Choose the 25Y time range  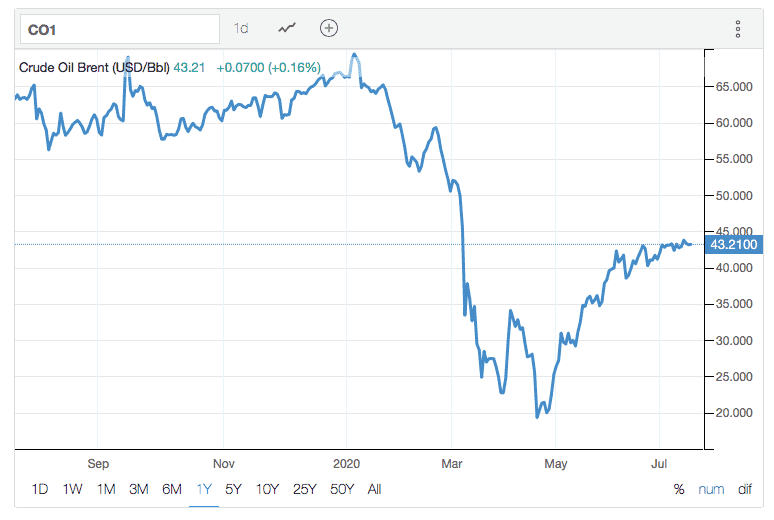click(x=304, y=489)
